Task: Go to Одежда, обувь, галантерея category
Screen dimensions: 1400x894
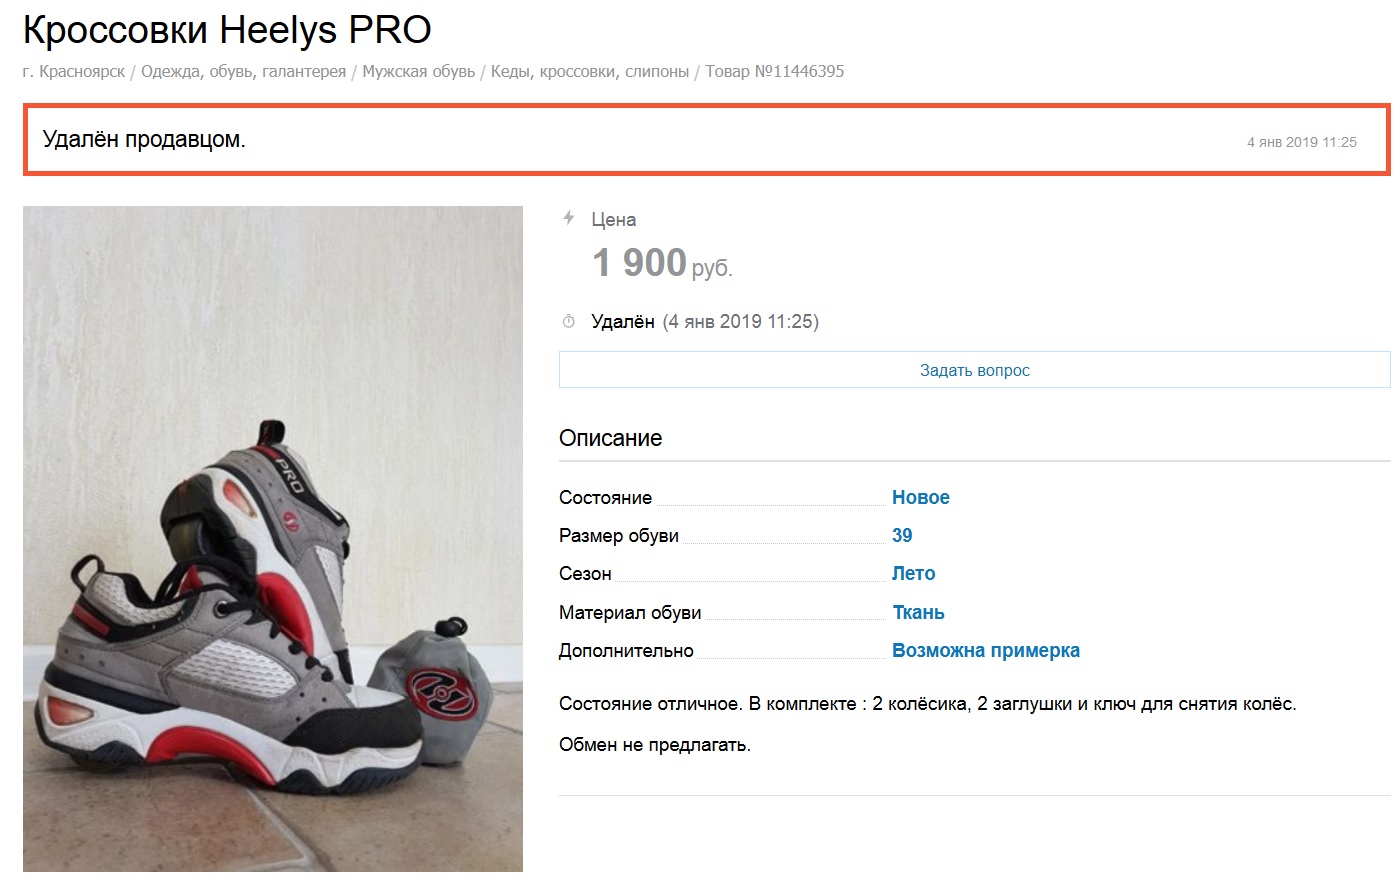Action: coord(243,72)
